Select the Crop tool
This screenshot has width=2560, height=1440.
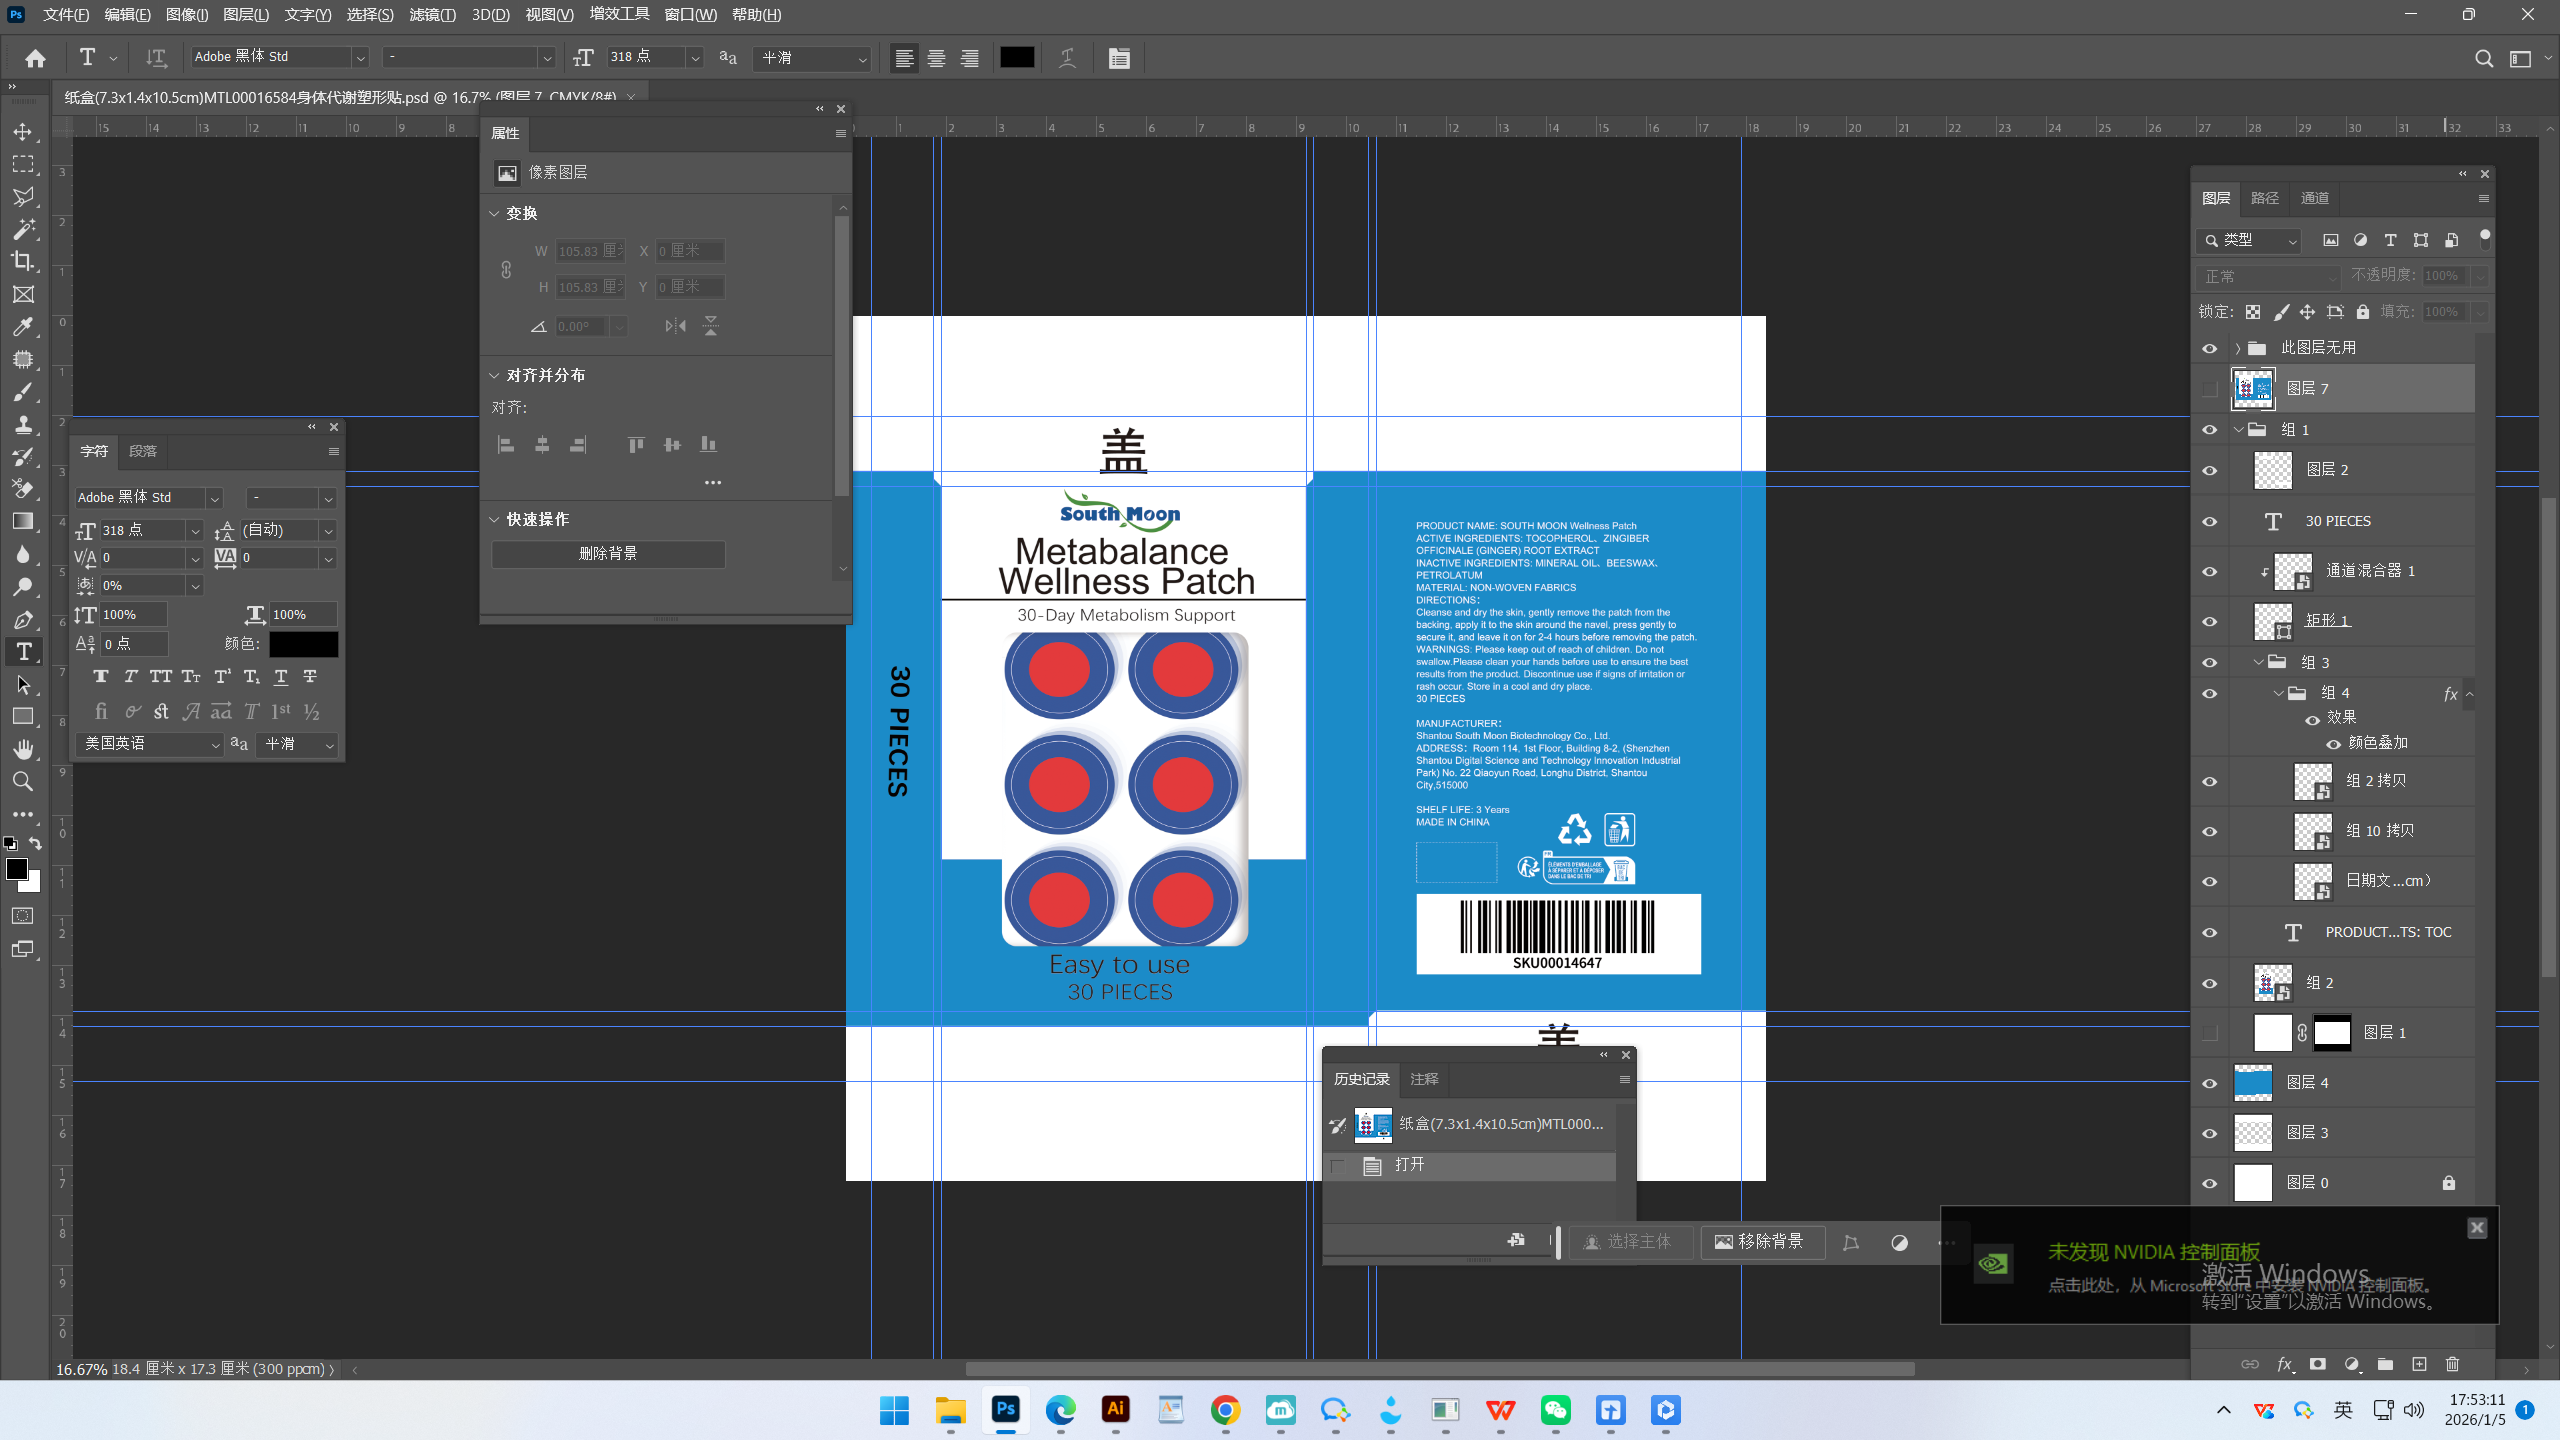click(x=23, y=262)
